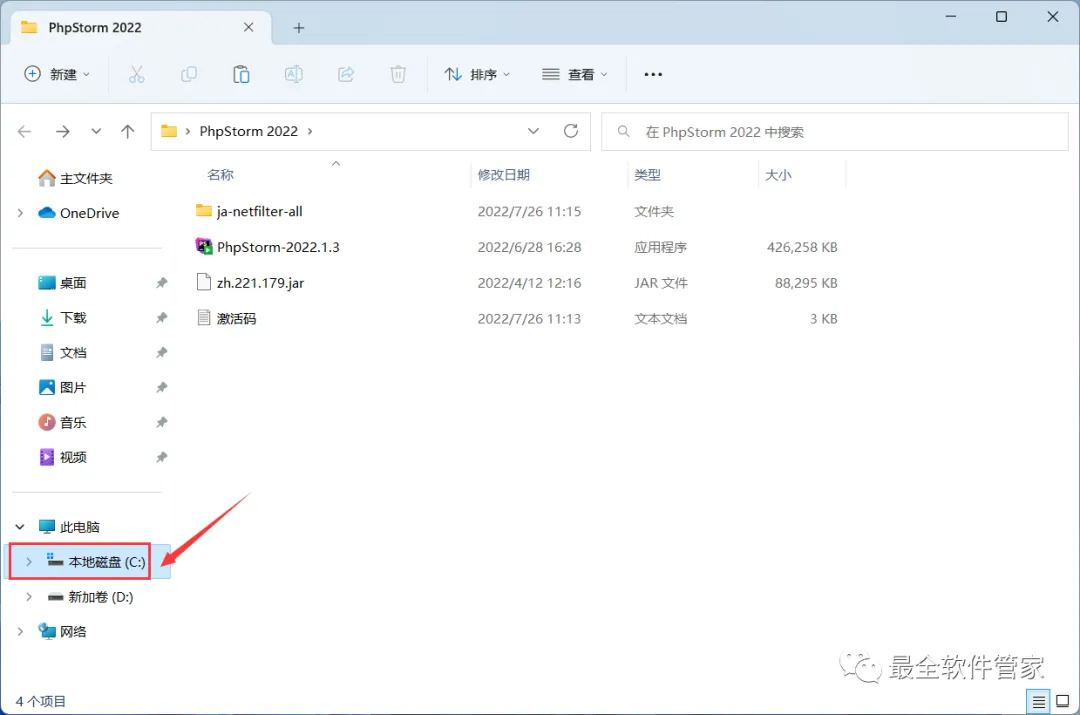Image resolution: width=1080 pixels, height=715 pixels.
Task: Add a new tab with plus button
Action: [298, 28]
